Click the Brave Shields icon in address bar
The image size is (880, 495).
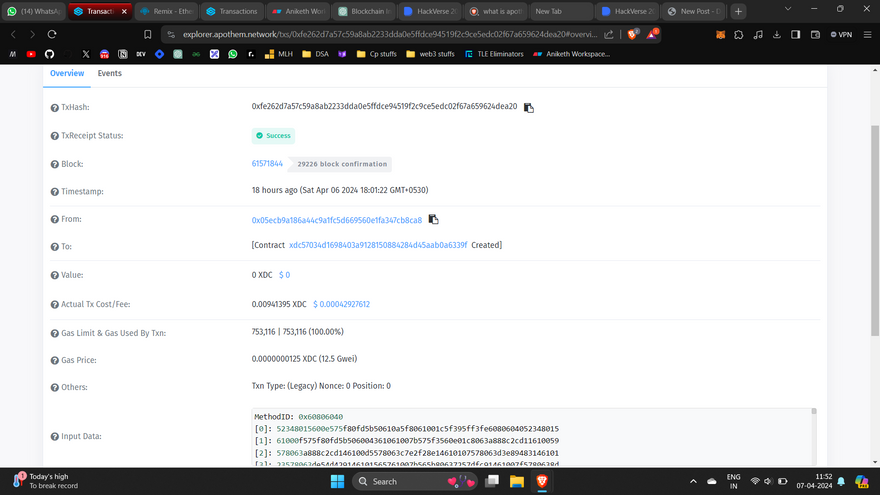tap(634, 34)
